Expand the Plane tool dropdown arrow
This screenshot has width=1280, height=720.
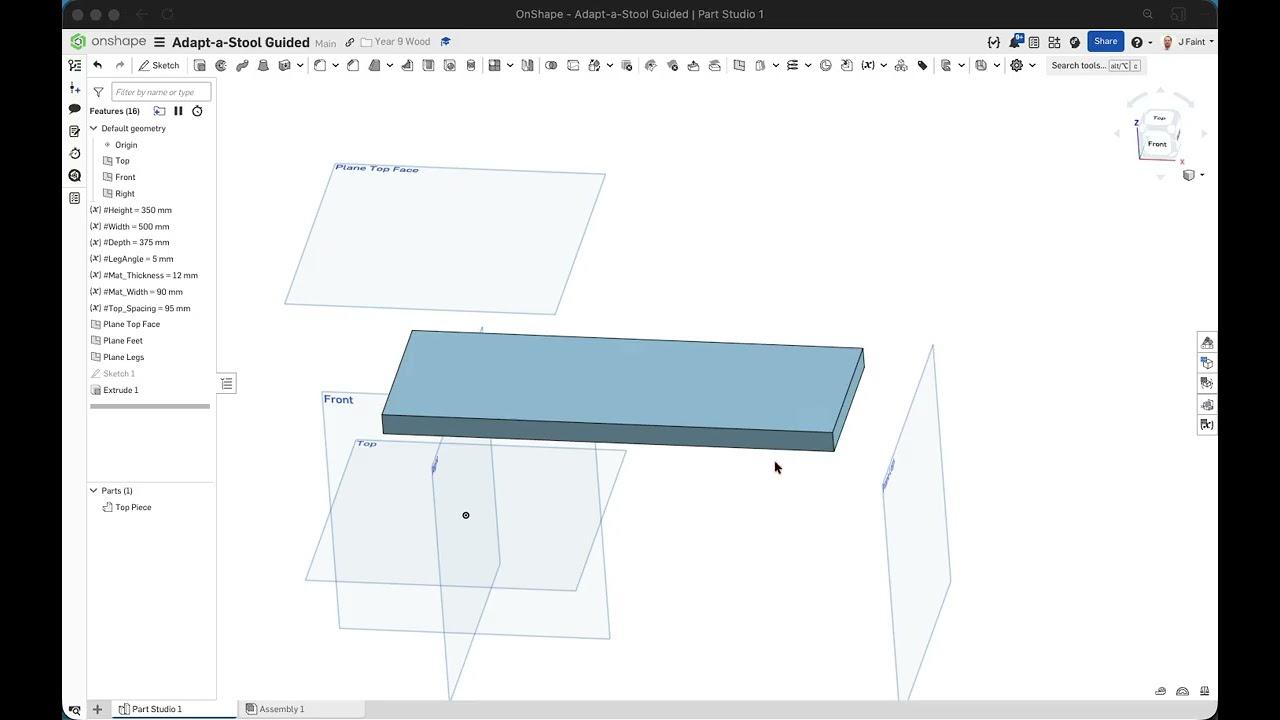(x=775, y=65)
